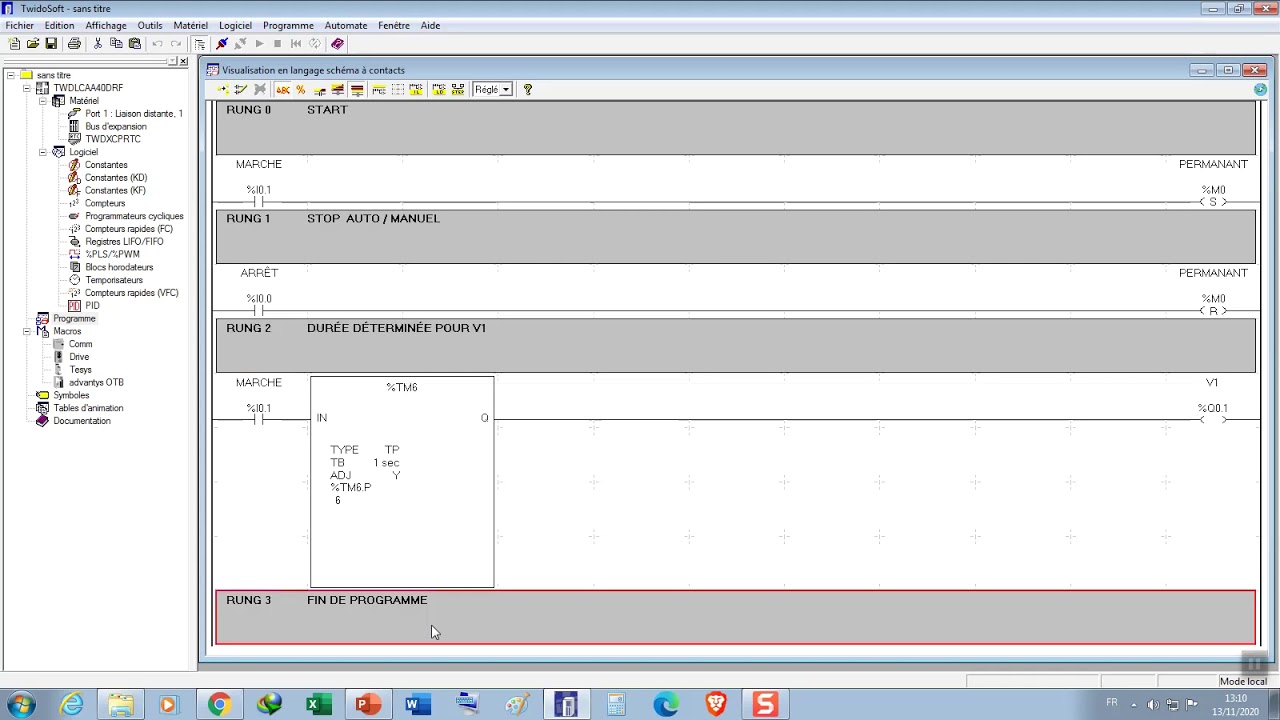The image size is (1280, 720).
Task: Select Programme in the browser tree
Action: [74, 318]
